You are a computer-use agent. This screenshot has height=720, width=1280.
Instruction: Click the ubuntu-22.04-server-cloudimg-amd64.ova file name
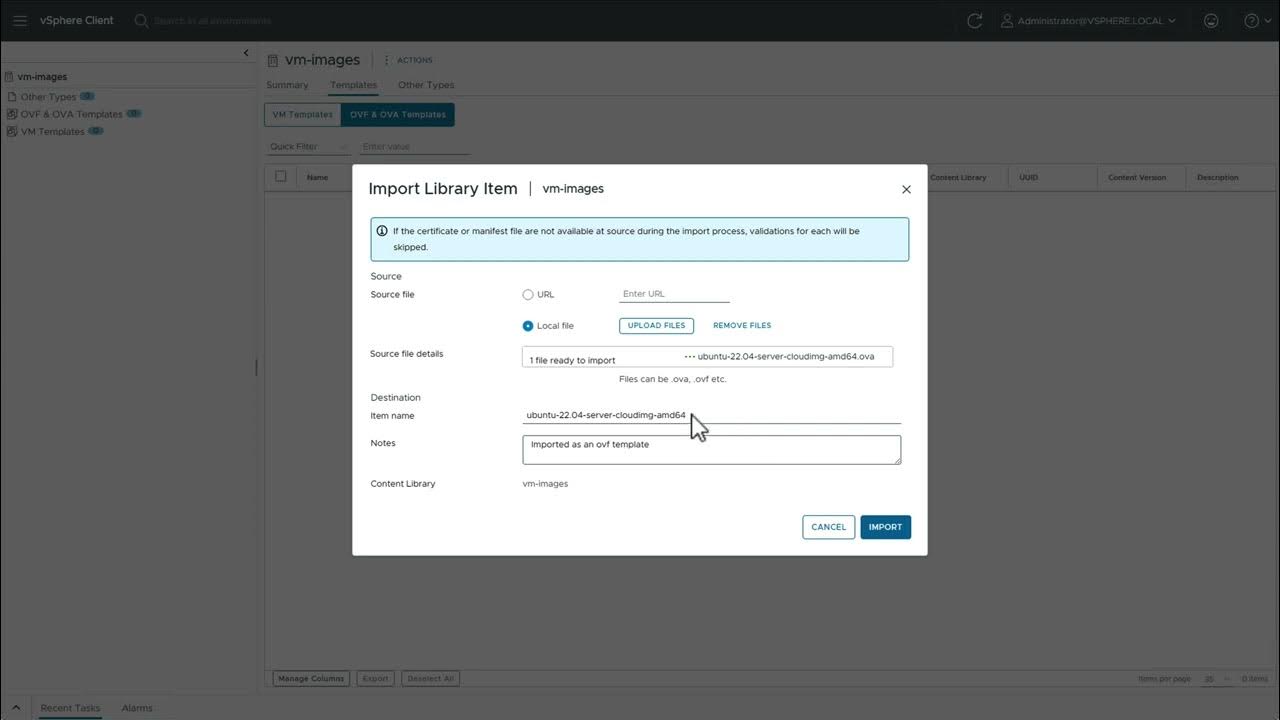(x=786, y=357)
